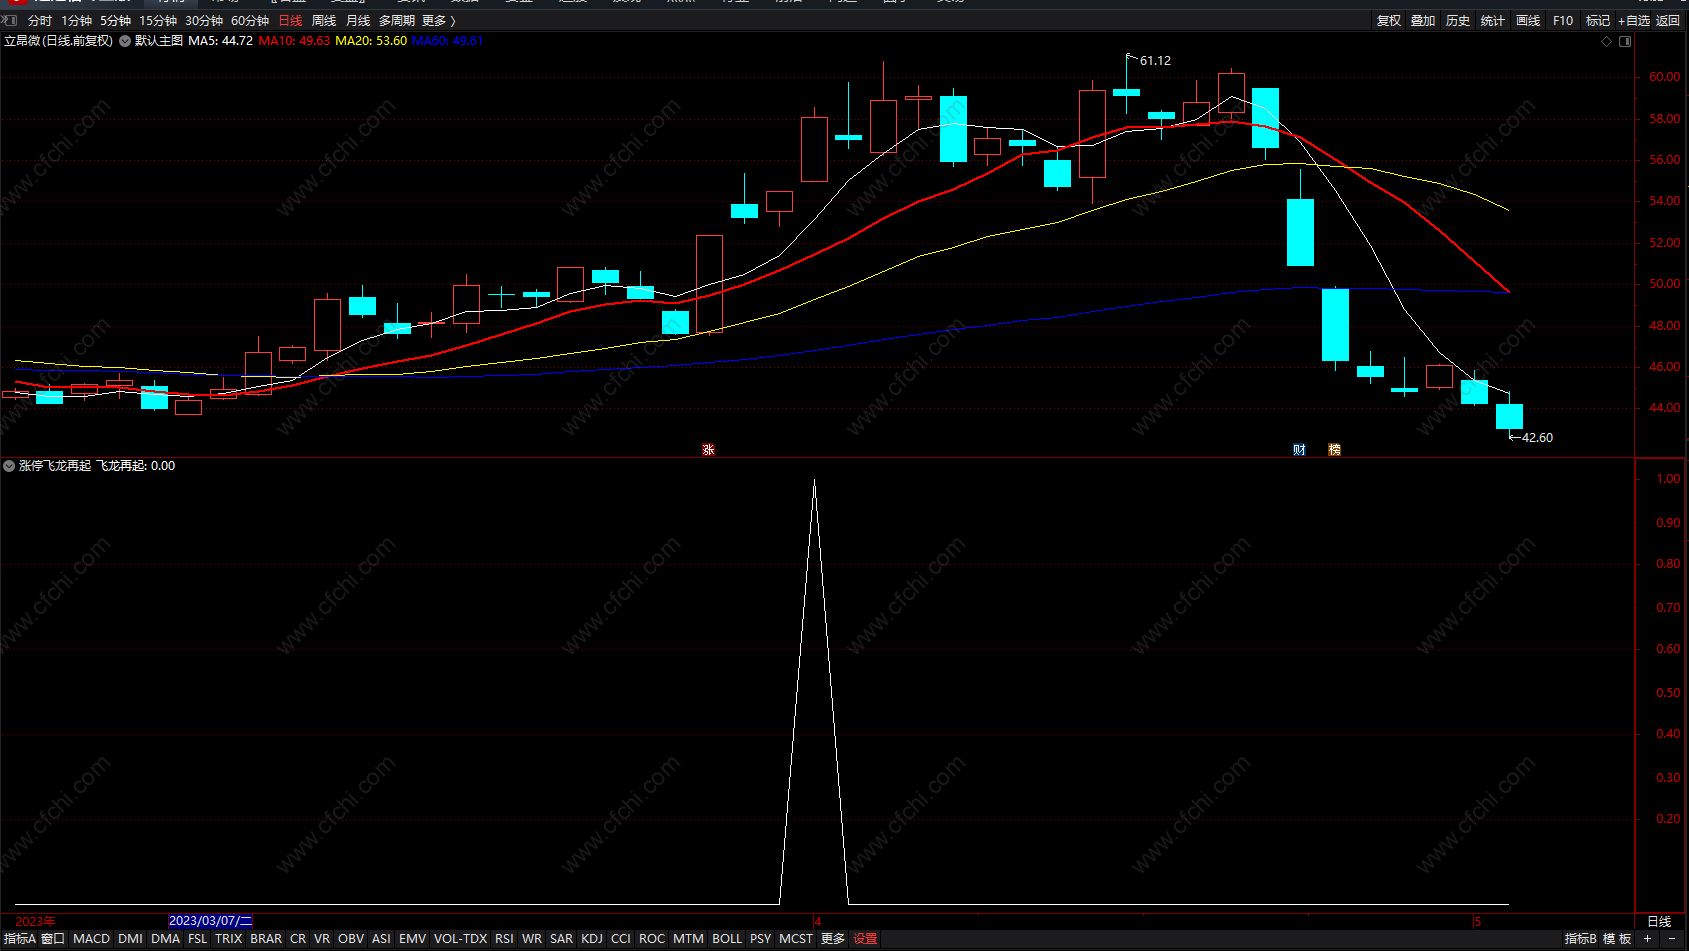Click the 统计 statistics button
The width and height of the screenshot is (1689, 951).
click(1493, 21)
